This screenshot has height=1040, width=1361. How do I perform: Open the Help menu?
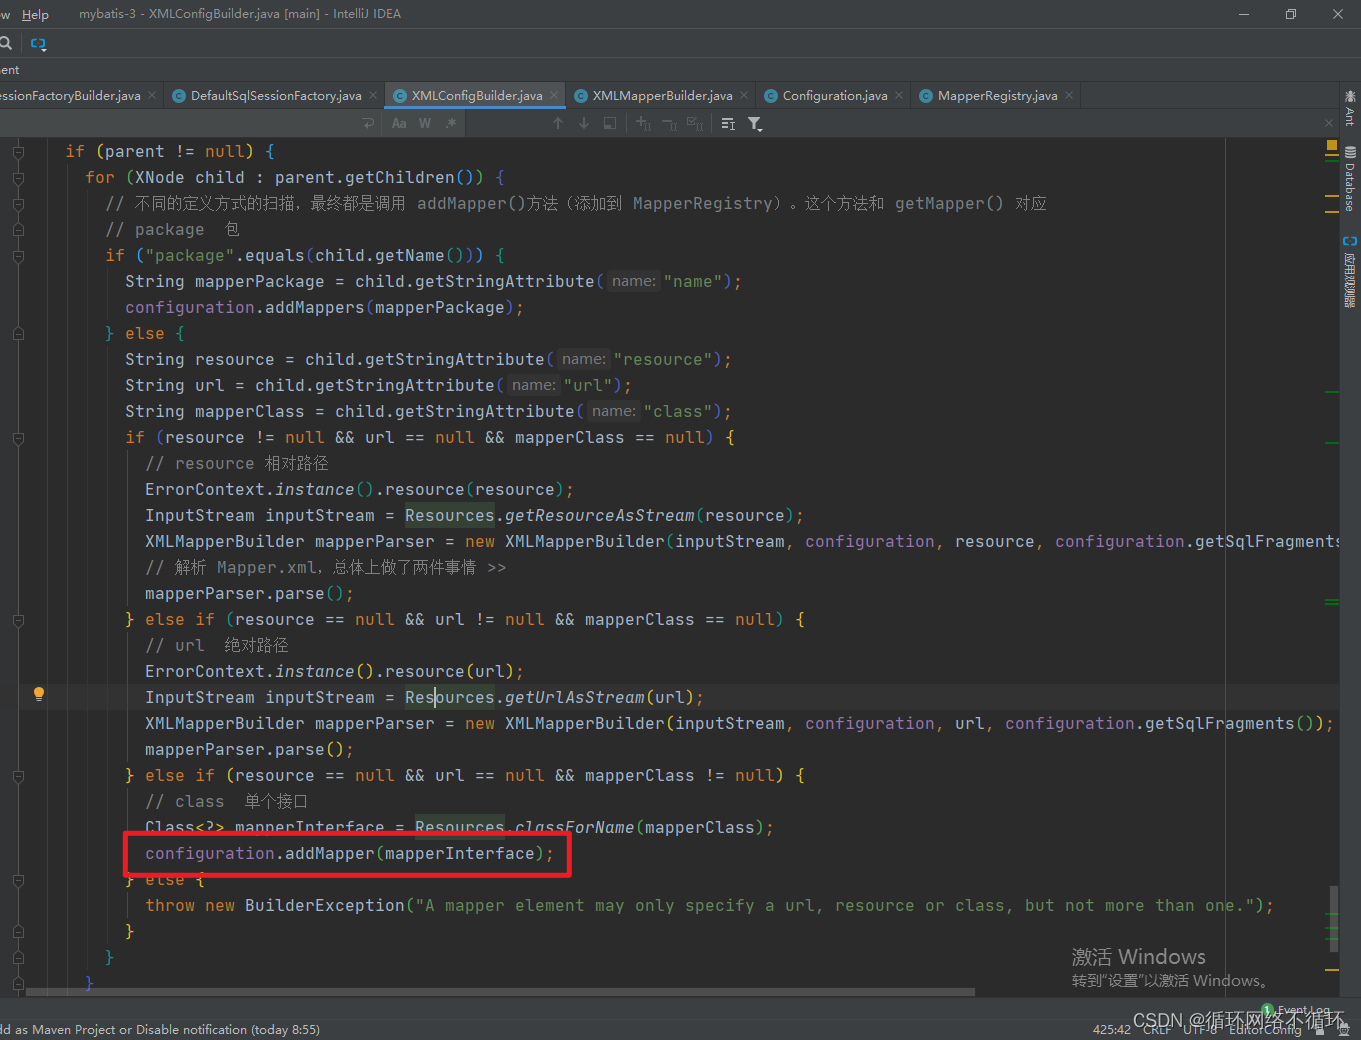35,14
